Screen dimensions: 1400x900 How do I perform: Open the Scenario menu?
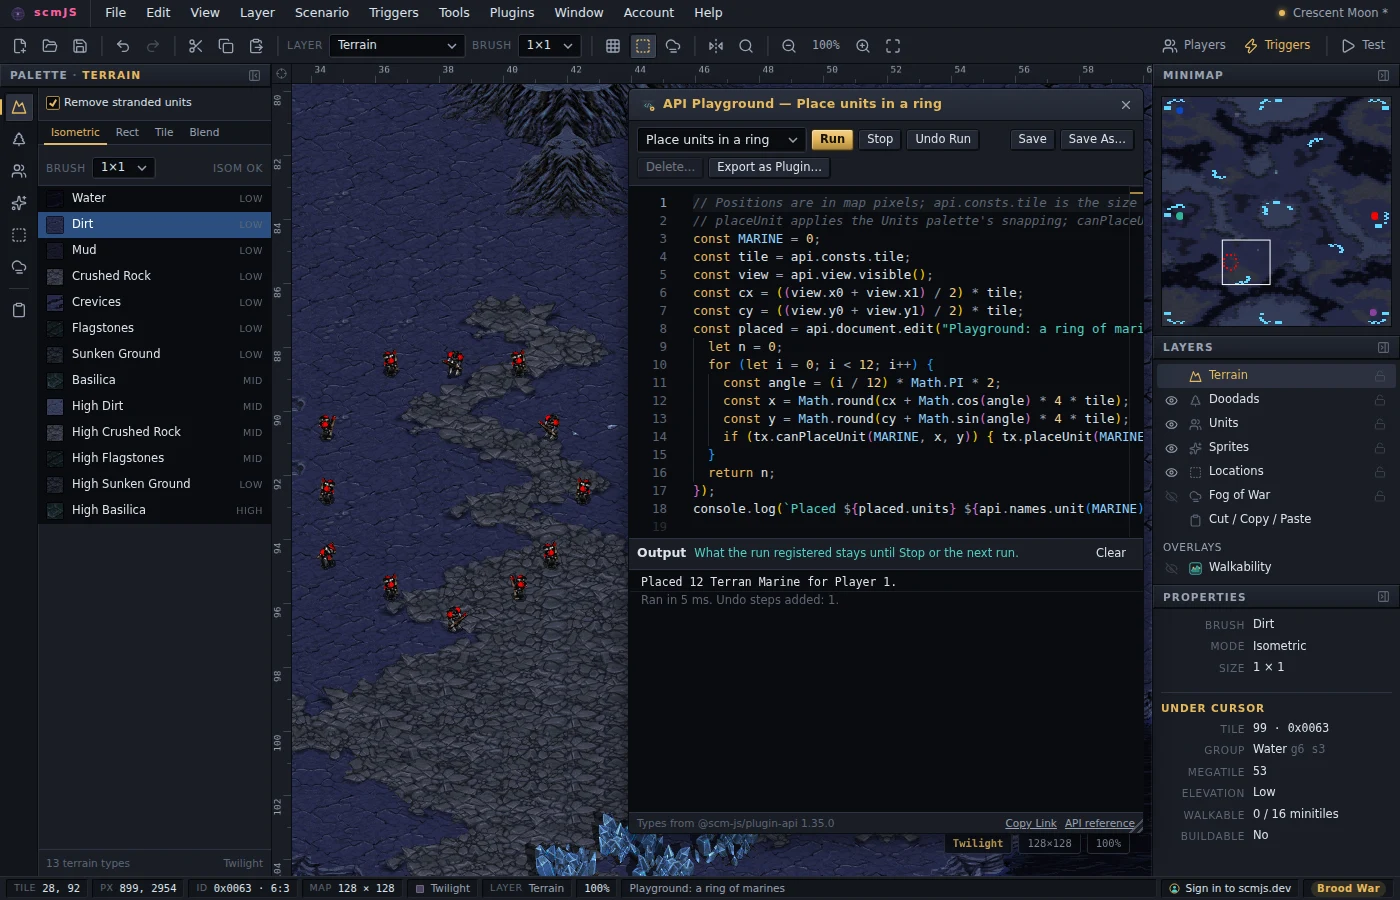(322, 13)
